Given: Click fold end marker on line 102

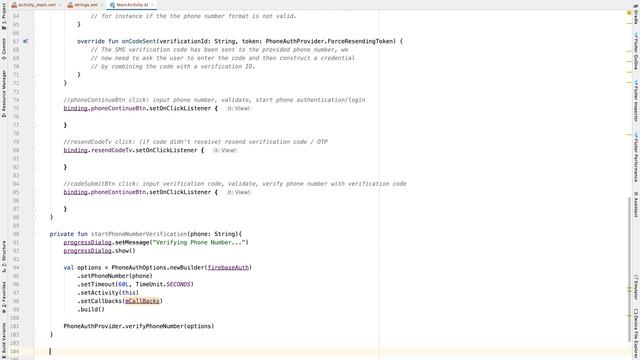Looking at the screenshot, I should [x=35, y=335].
